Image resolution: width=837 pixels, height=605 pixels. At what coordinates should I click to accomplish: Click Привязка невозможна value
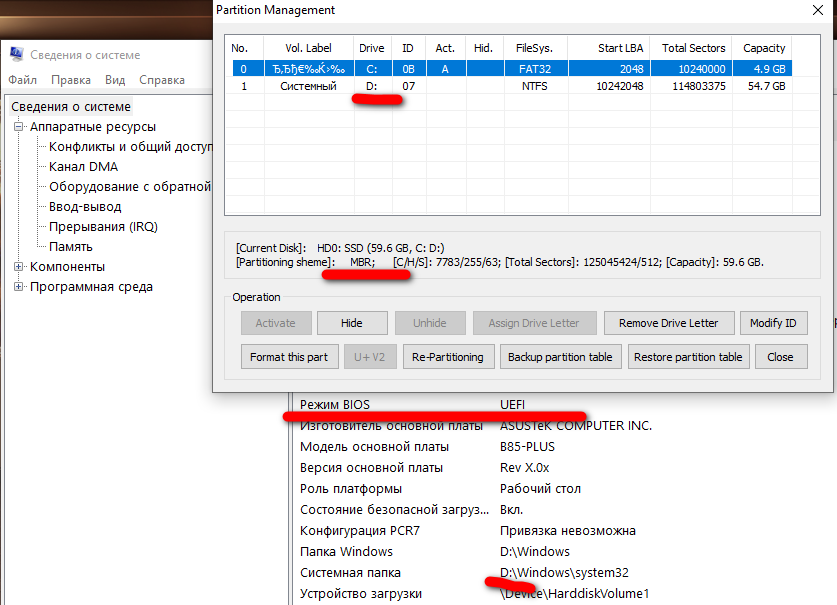568,531
